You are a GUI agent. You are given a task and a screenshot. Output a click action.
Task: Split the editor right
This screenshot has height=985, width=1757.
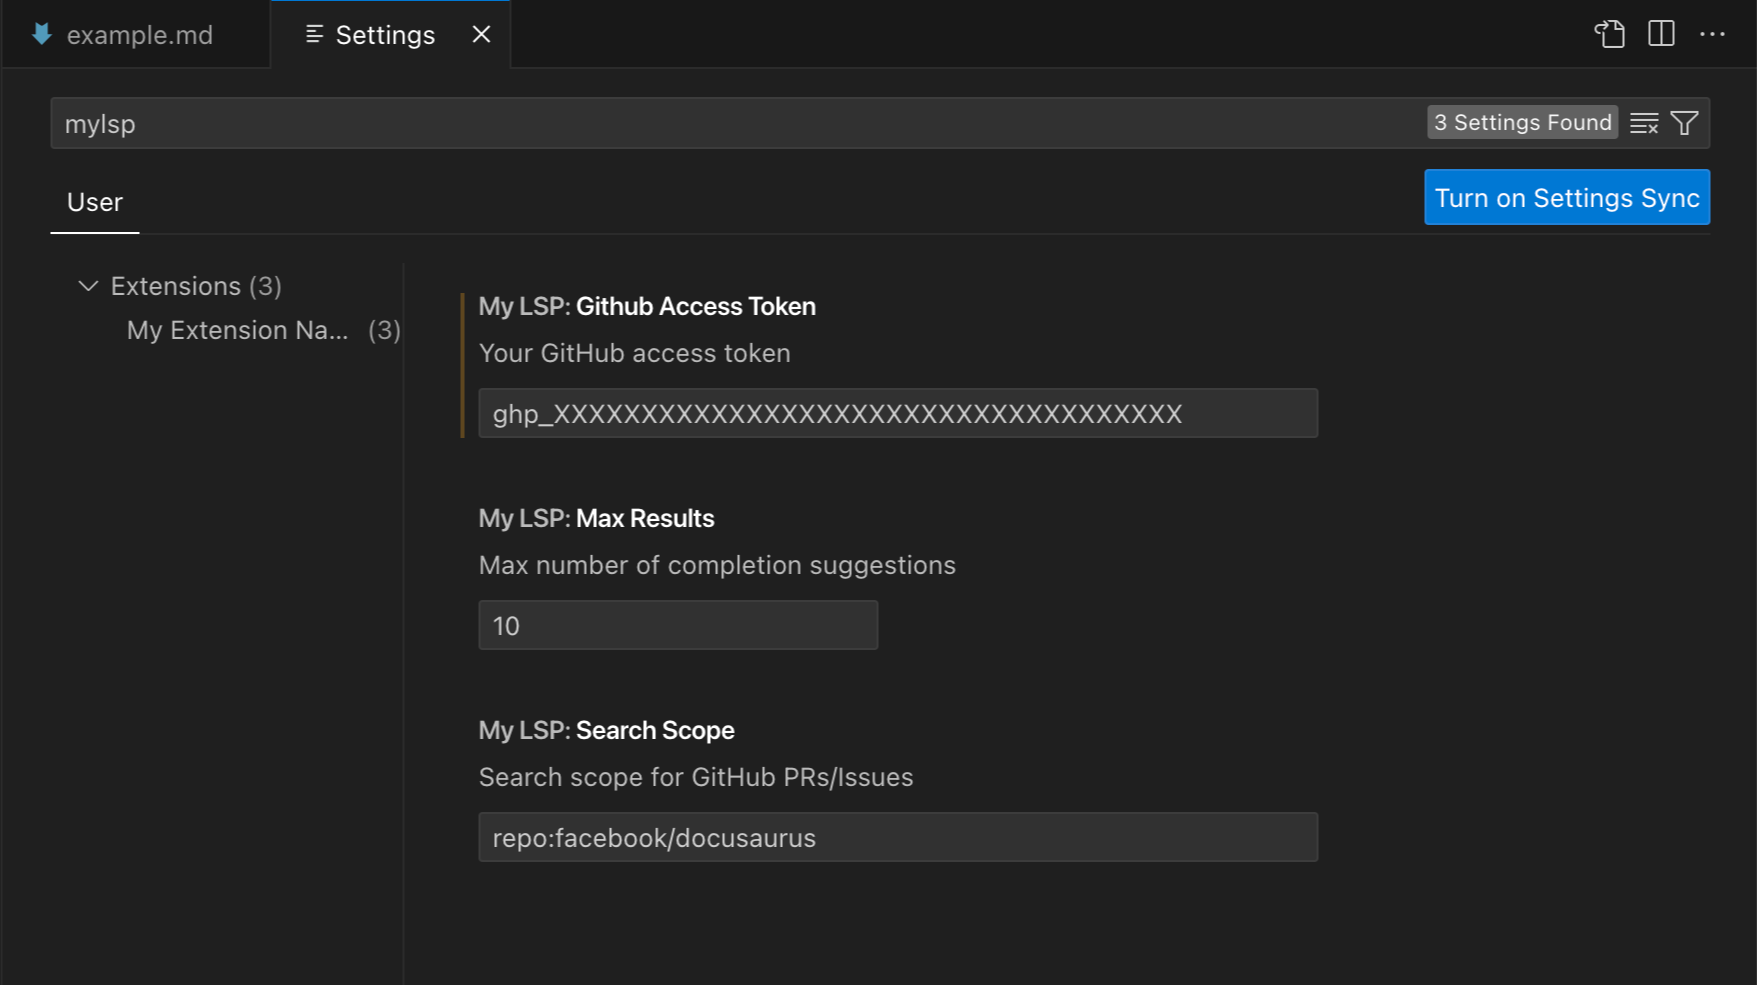[x=1661, y=34]
